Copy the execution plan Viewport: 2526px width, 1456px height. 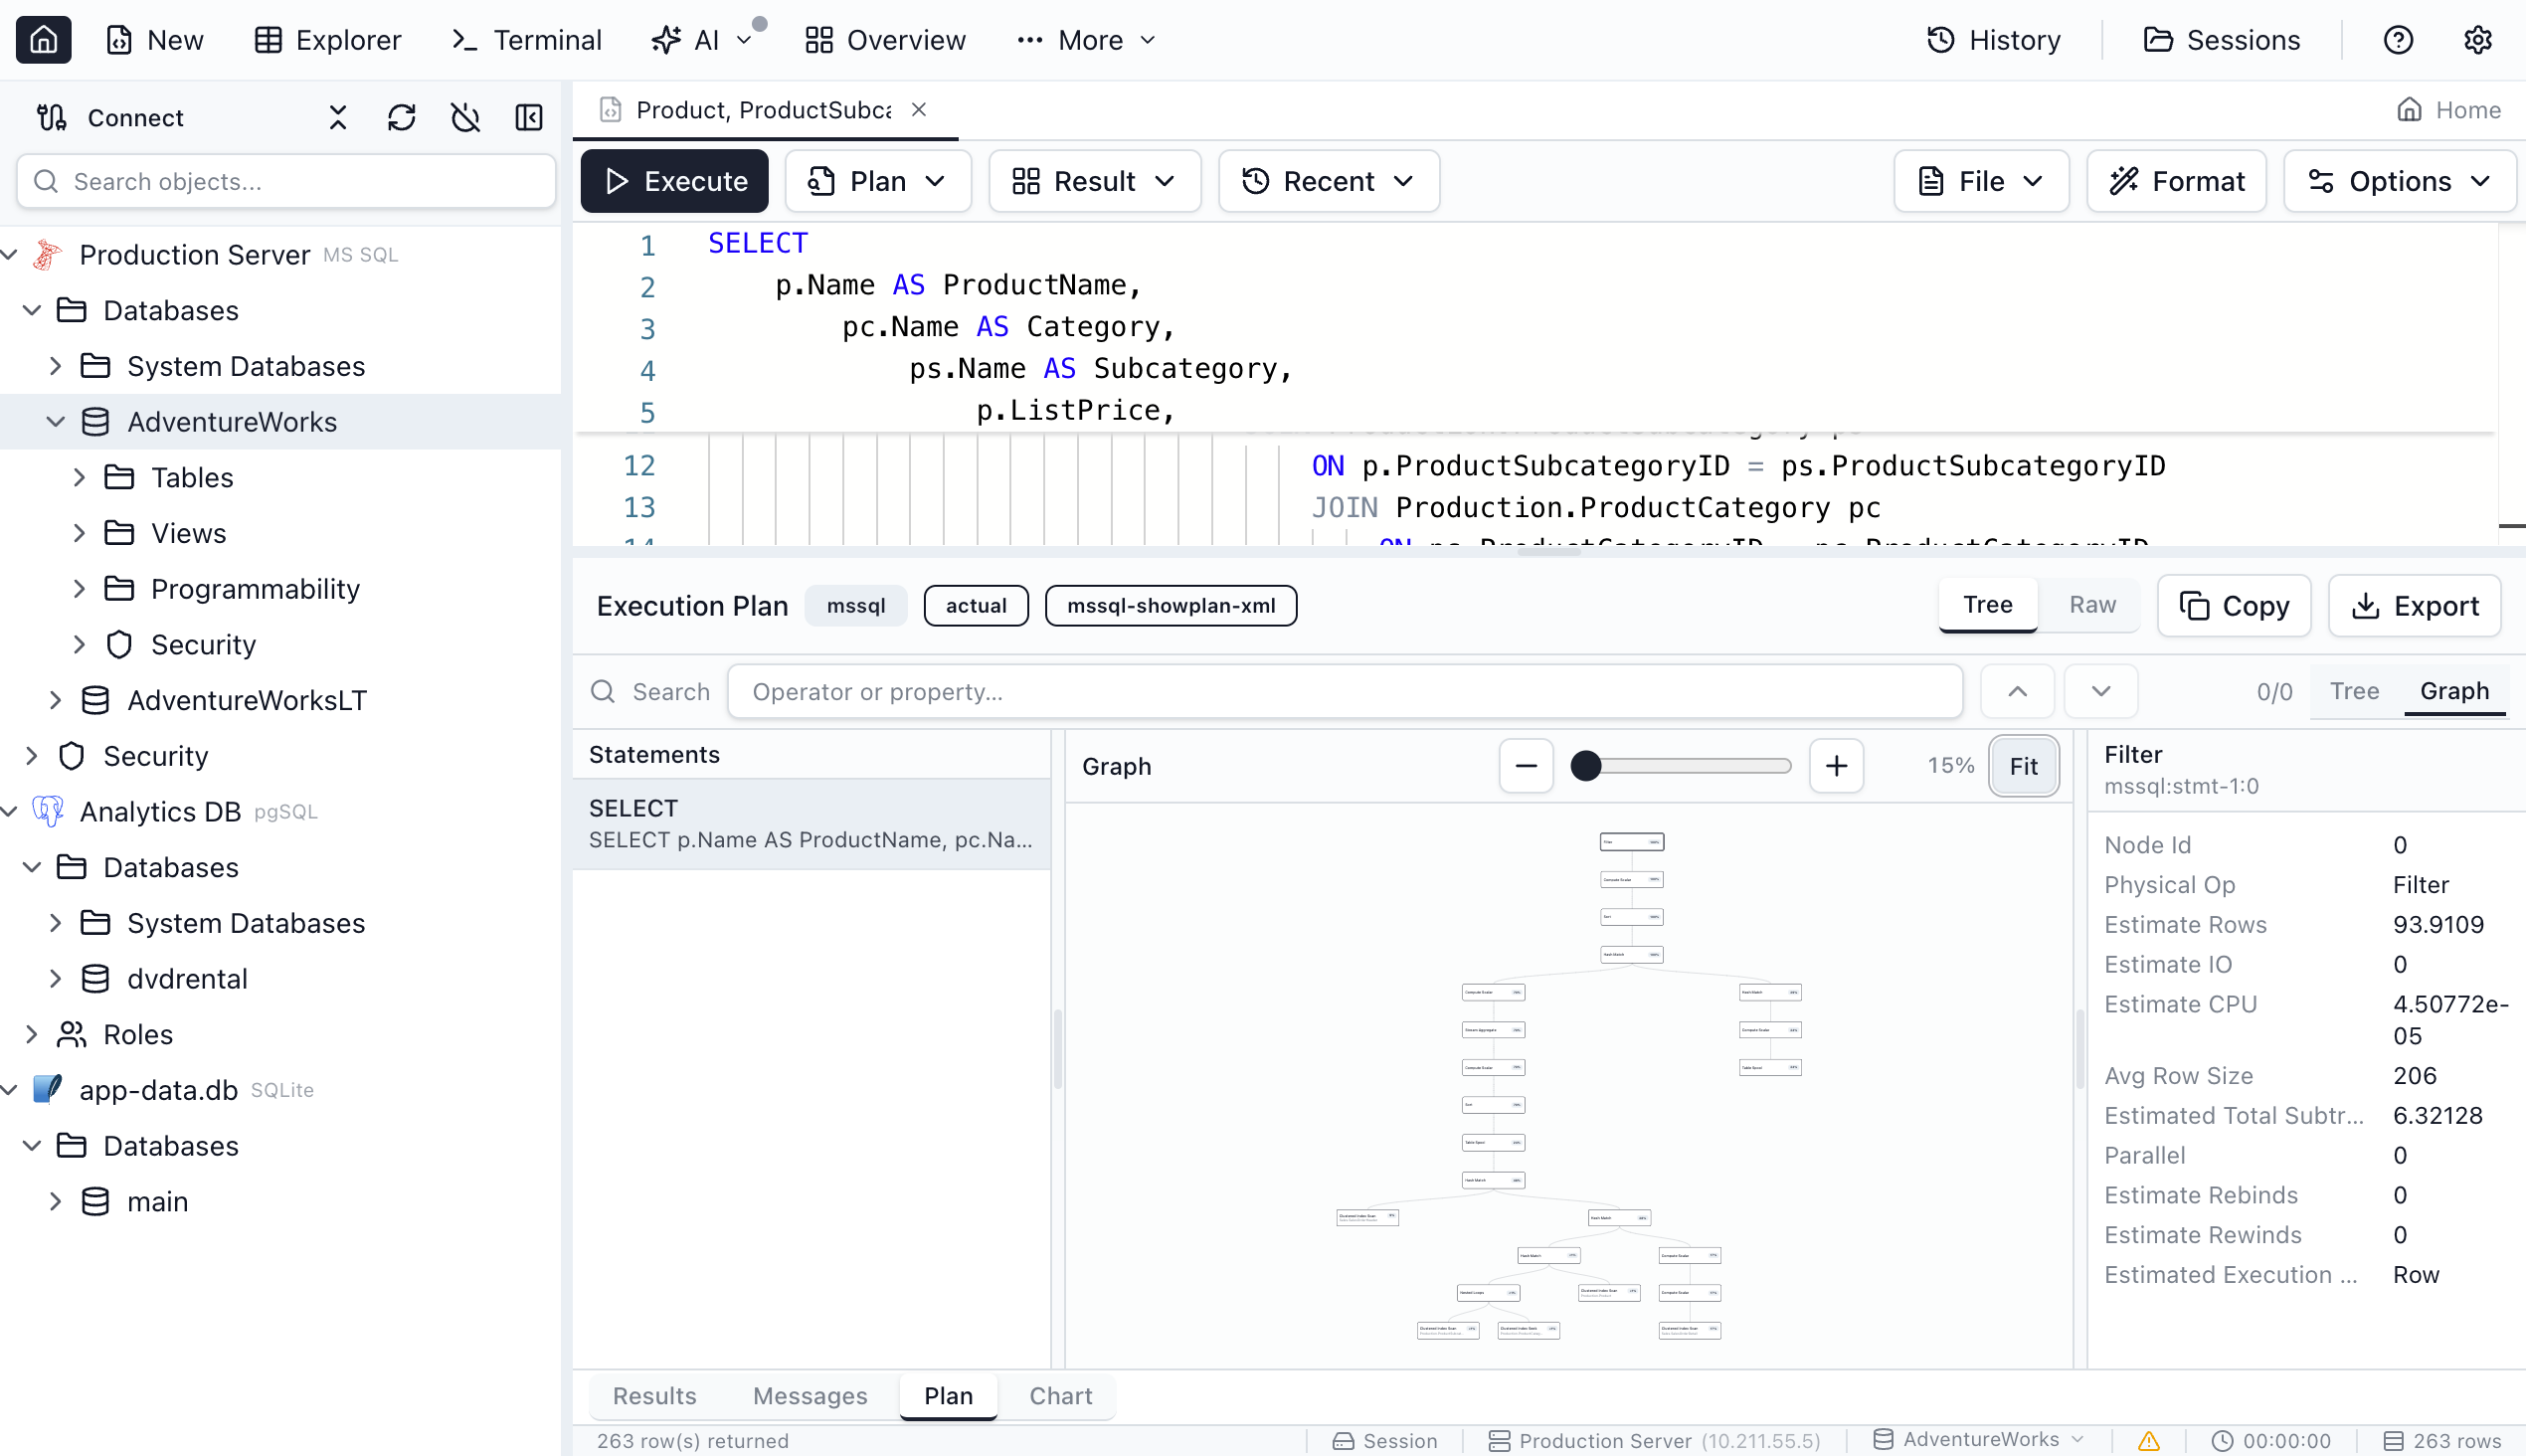(2234, 605)
